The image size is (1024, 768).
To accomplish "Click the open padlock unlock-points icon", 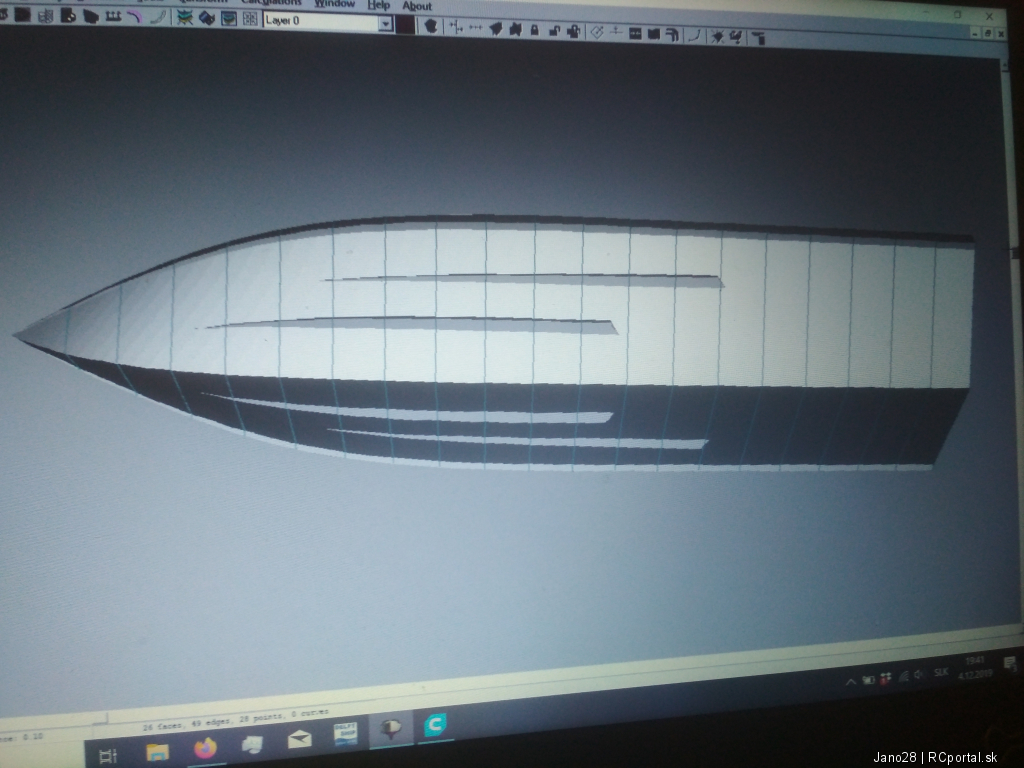I will (x=554, y=31).
